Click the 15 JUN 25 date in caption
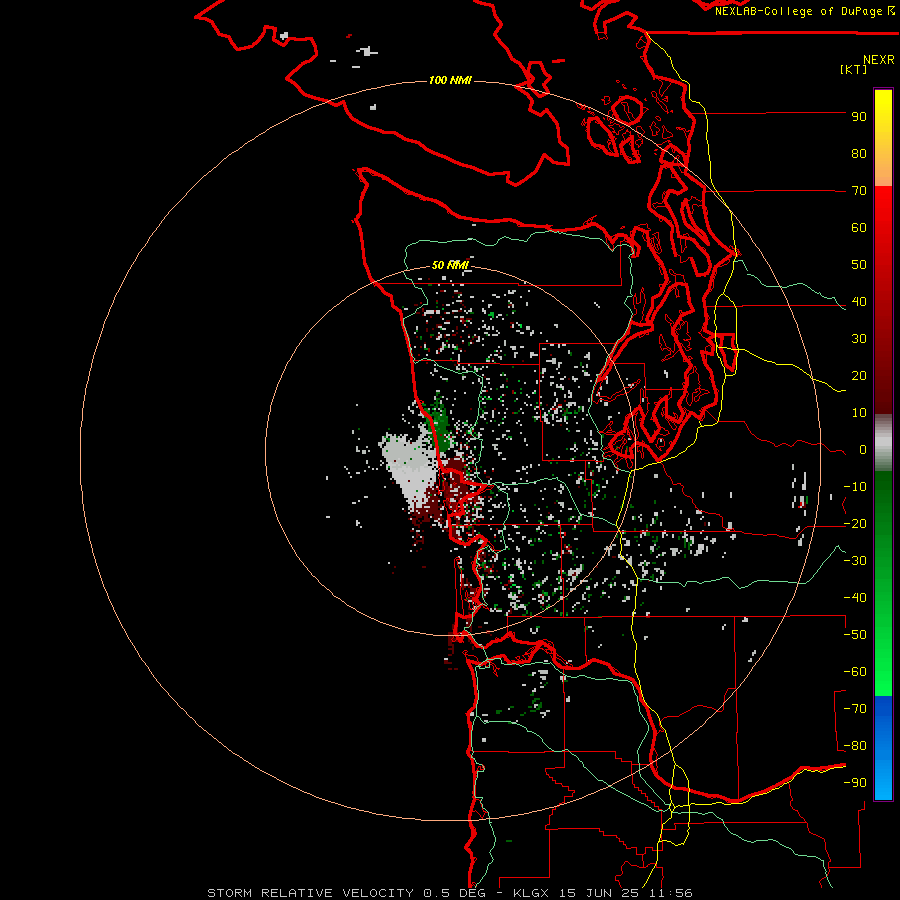Viewport: 900px width, 900px height. pyautogui.click(x=602, y=893)
